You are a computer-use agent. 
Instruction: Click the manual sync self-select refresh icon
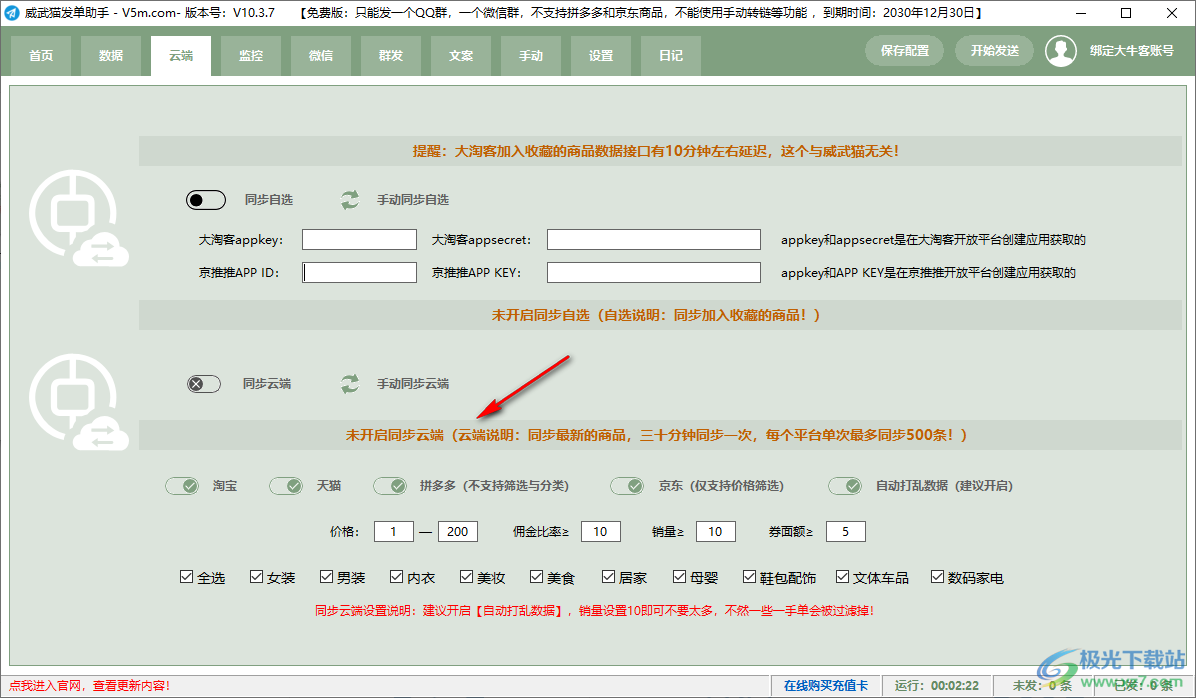(x=349, y=200)
